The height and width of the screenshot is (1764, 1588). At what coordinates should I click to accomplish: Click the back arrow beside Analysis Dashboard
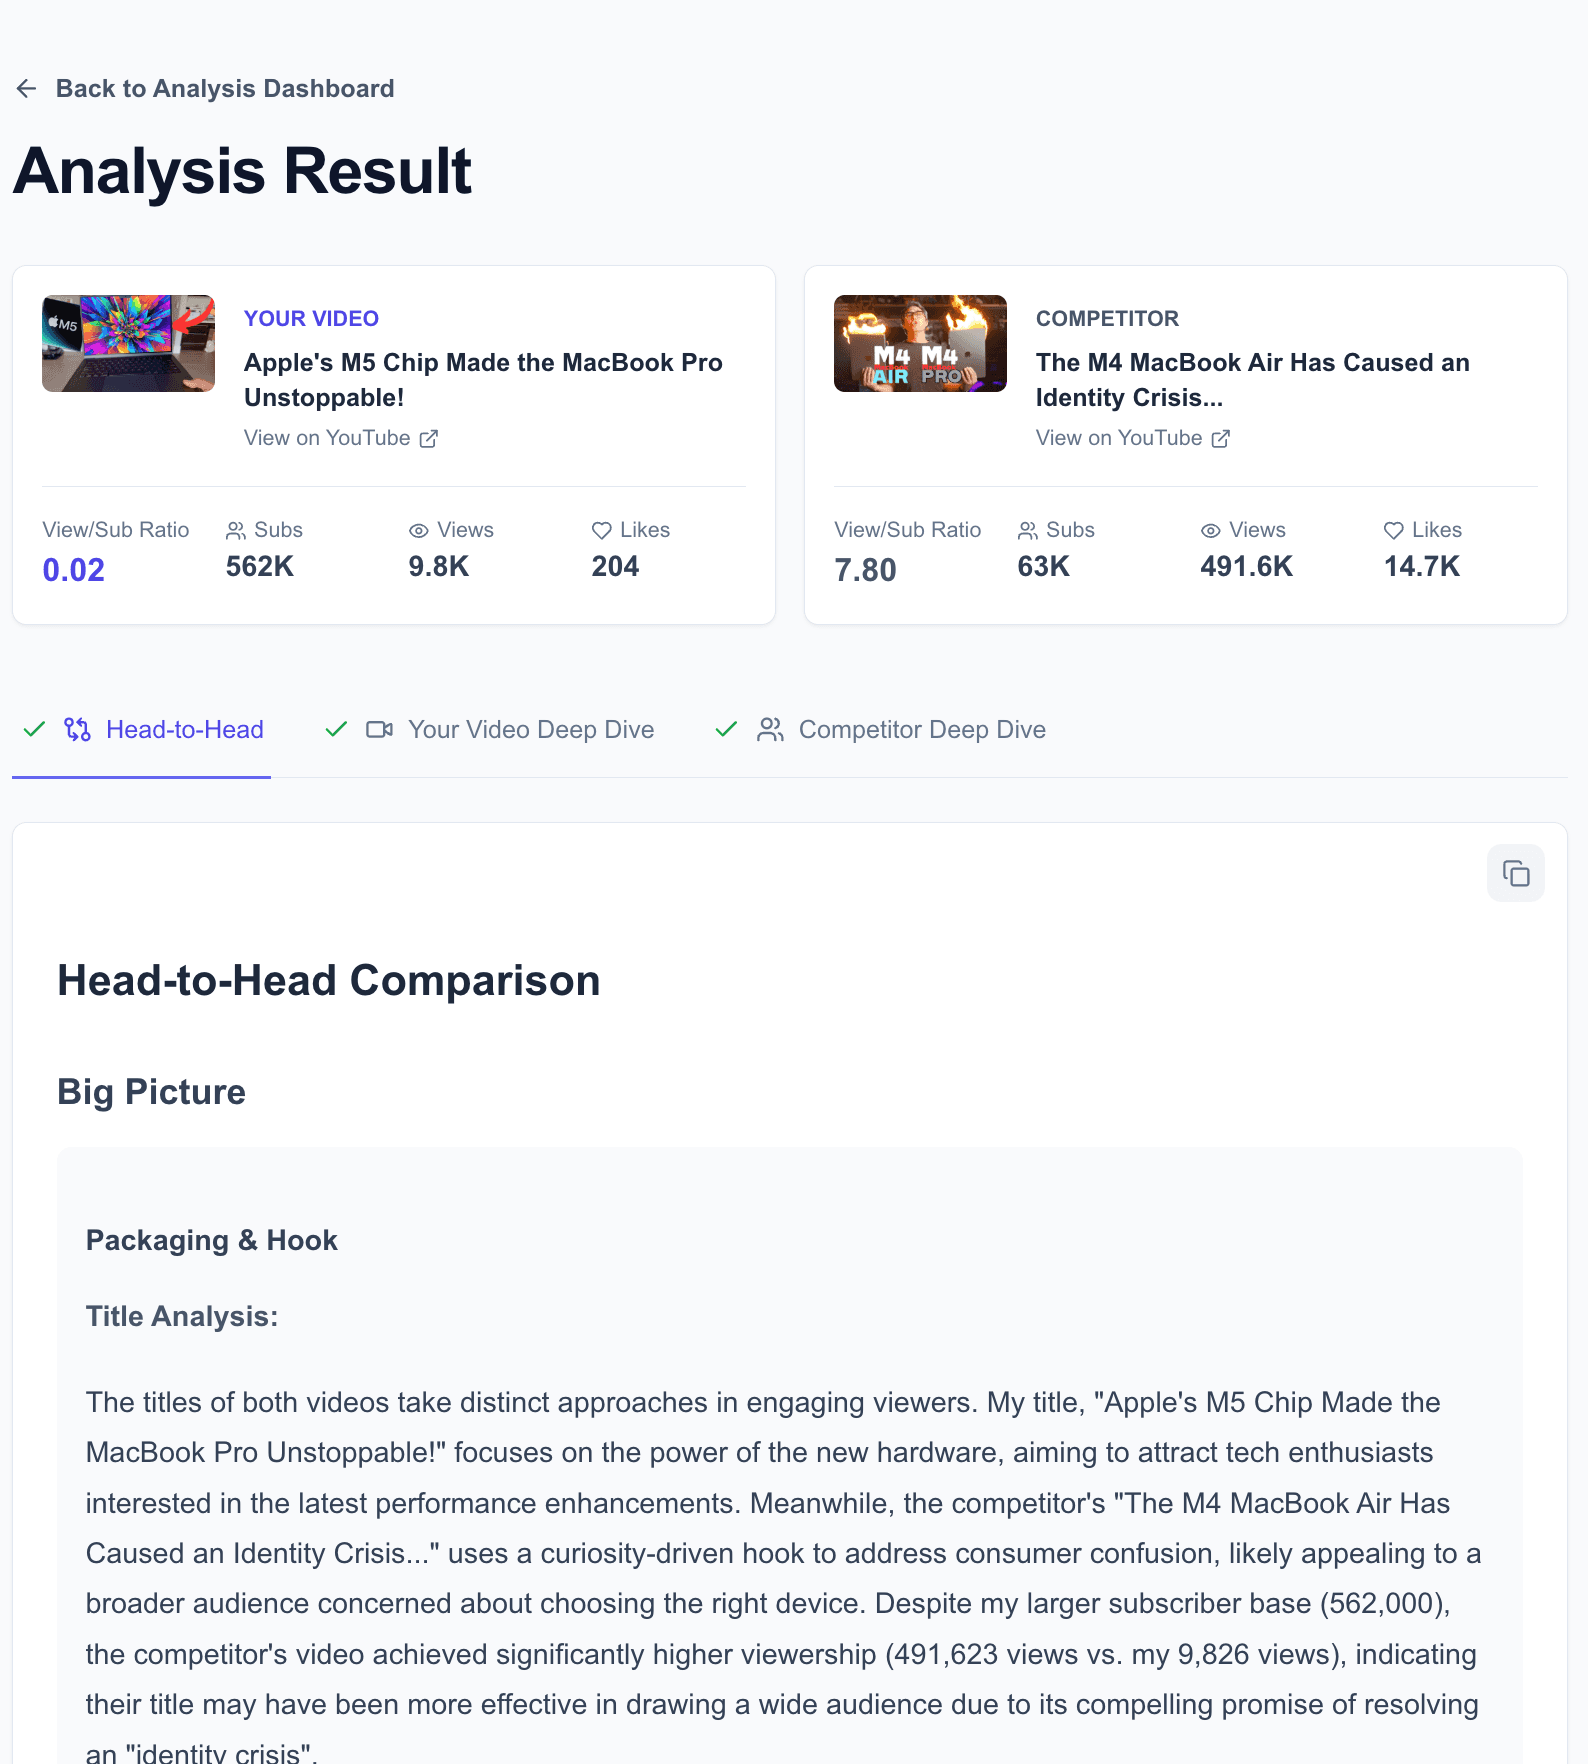26,88
